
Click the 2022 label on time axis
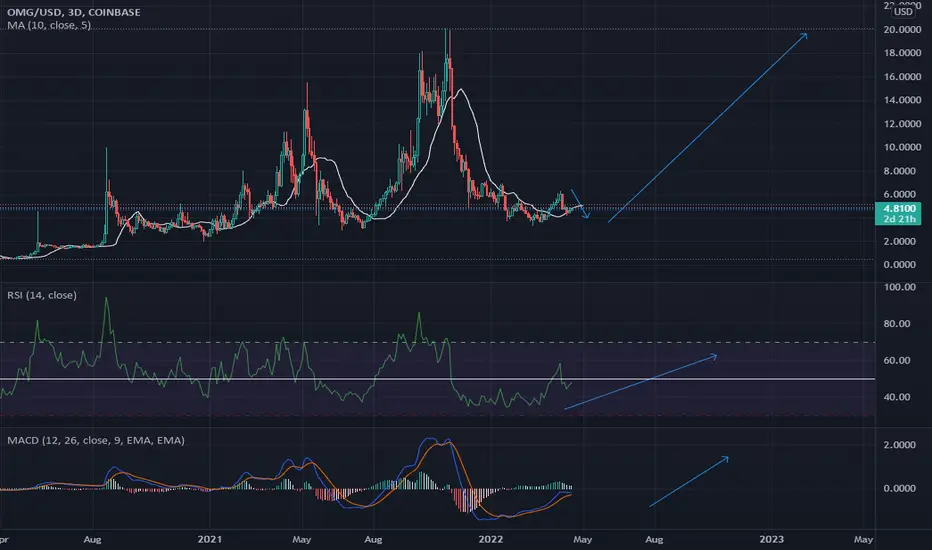click(x=491, y=539)
